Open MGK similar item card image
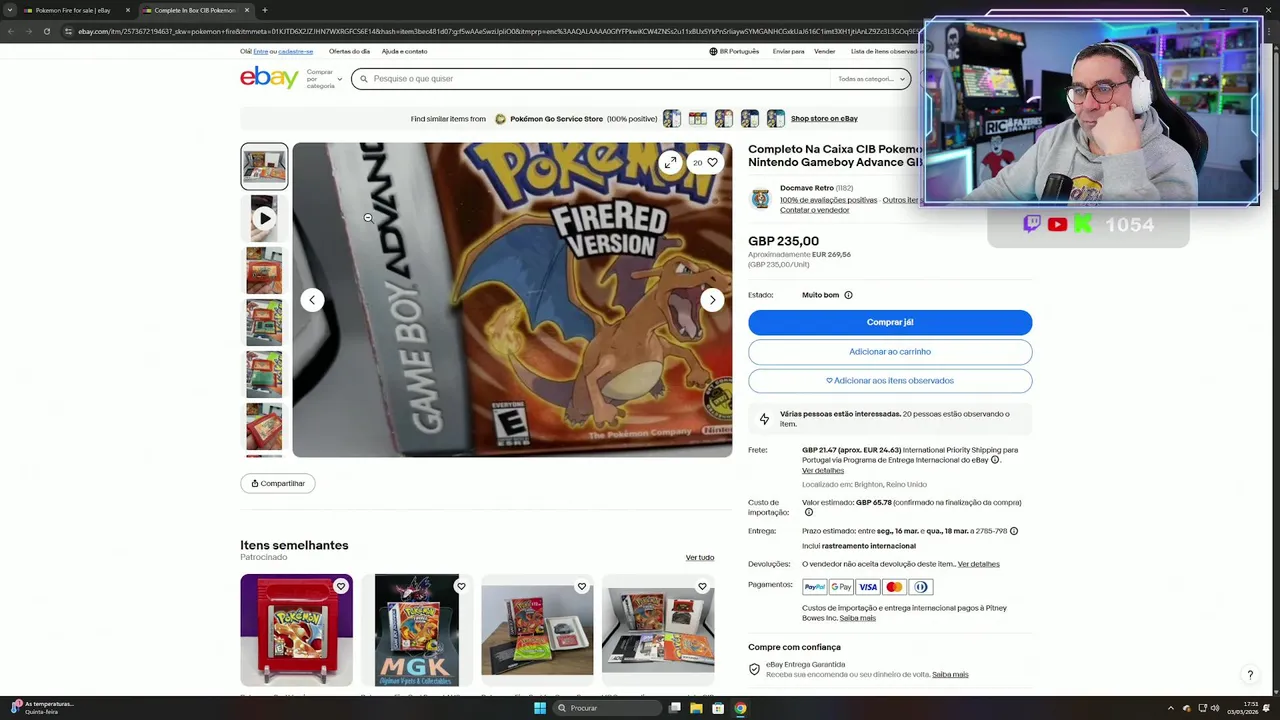This screenshot has width=1280, height=720. tap(417, 630)
